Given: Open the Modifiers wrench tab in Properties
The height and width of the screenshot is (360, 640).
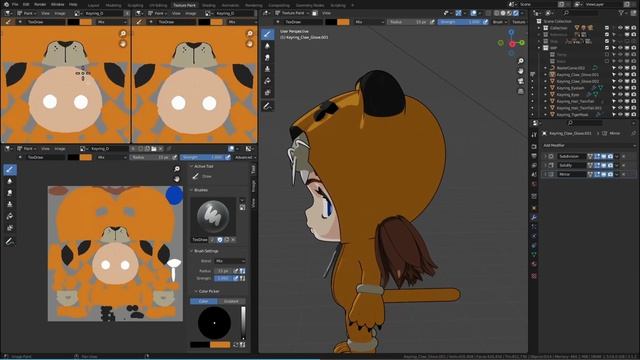Looking at the screenshot, I should pos(534,217).
